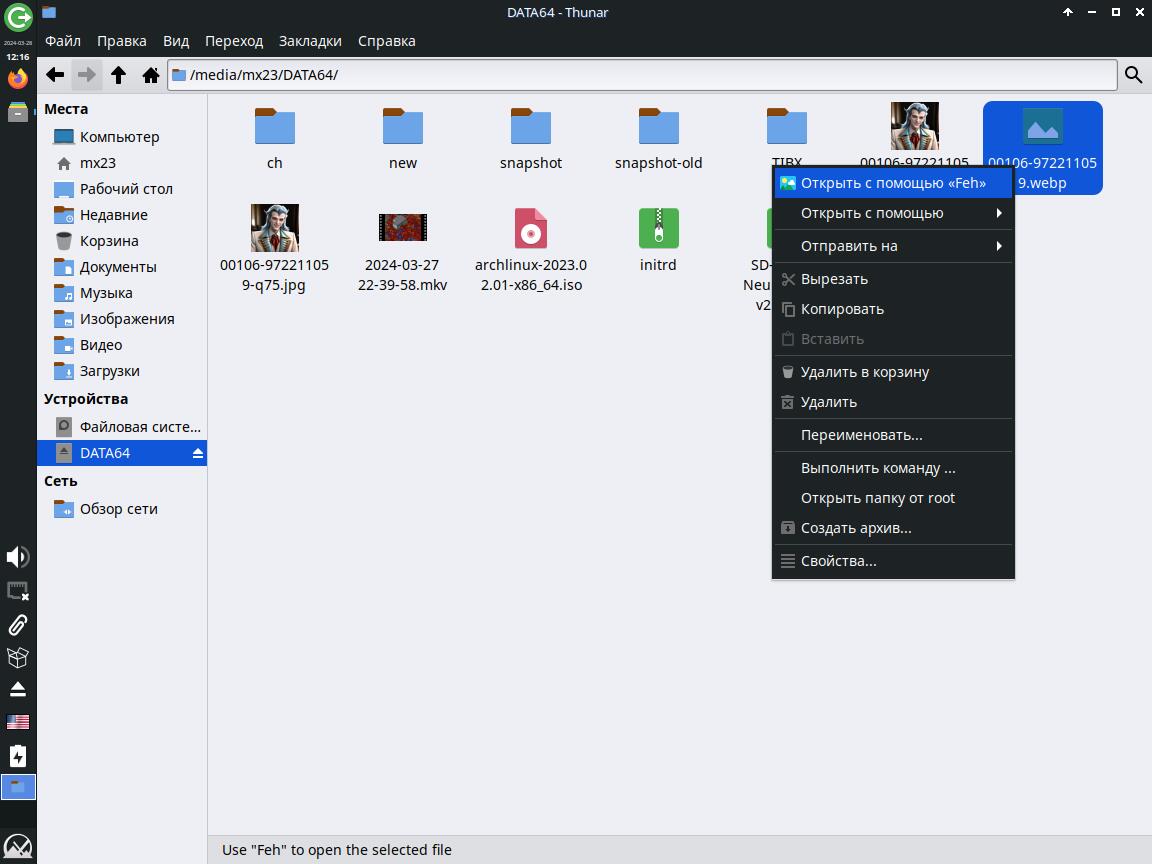Select Компьютер in sidebar
The image size is (1152, 864).
[122, 137]
